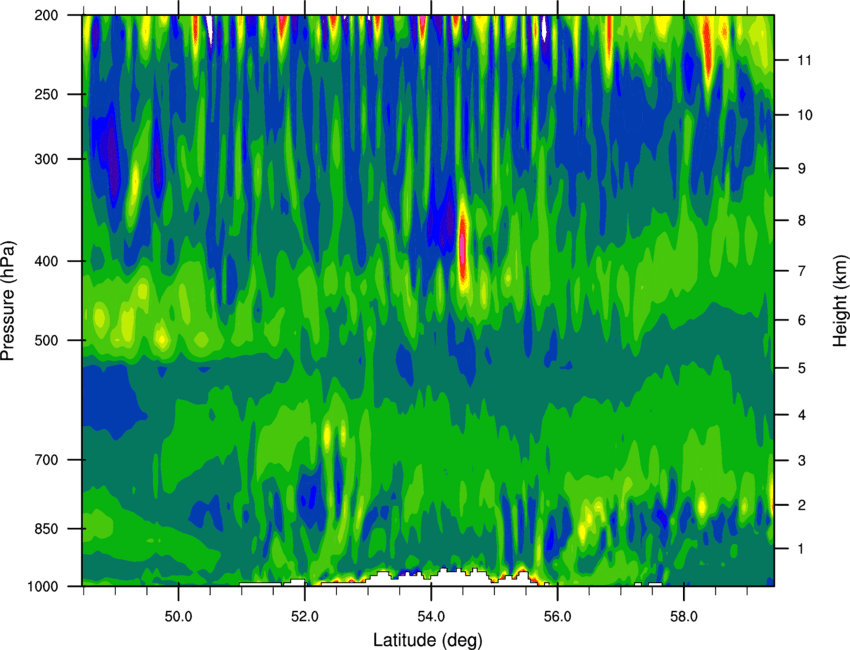This screenshot has width=850, height=650.
Task: Select the 1000 pressure tick label
Action: (x=43, y=586)
